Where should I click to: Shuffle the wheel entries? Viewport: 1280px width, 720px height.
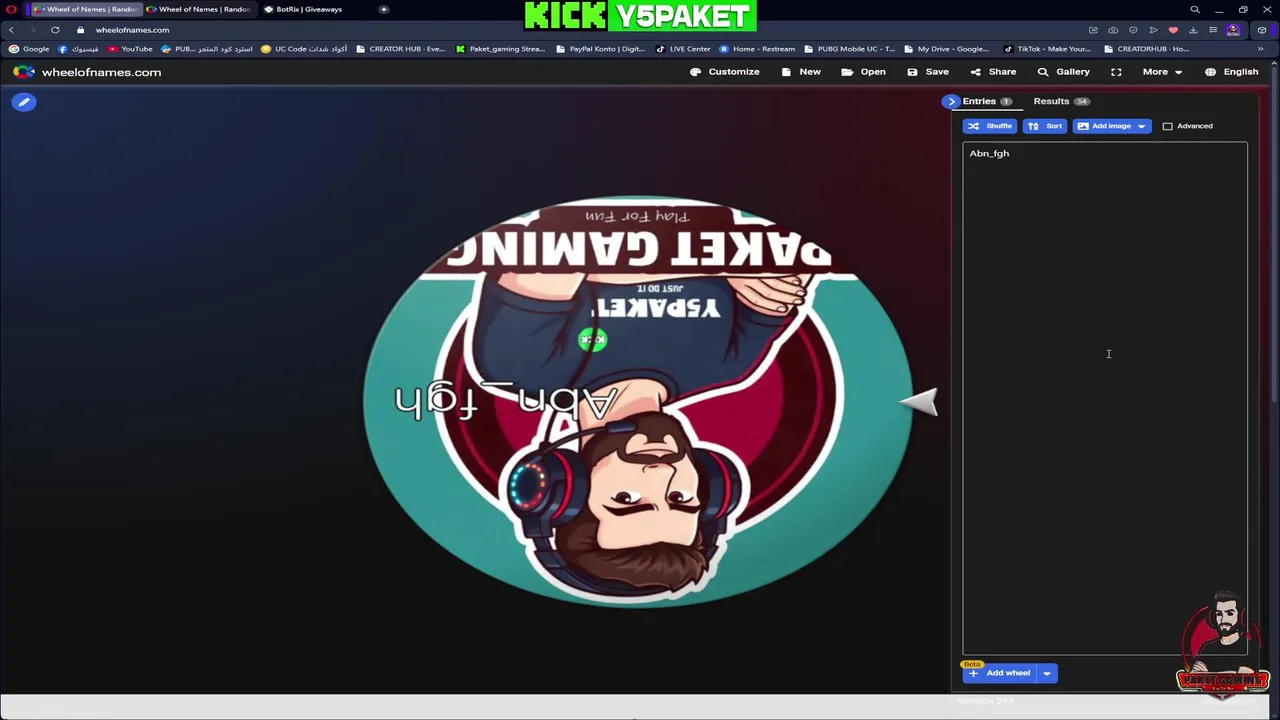[x=990, y=126]
